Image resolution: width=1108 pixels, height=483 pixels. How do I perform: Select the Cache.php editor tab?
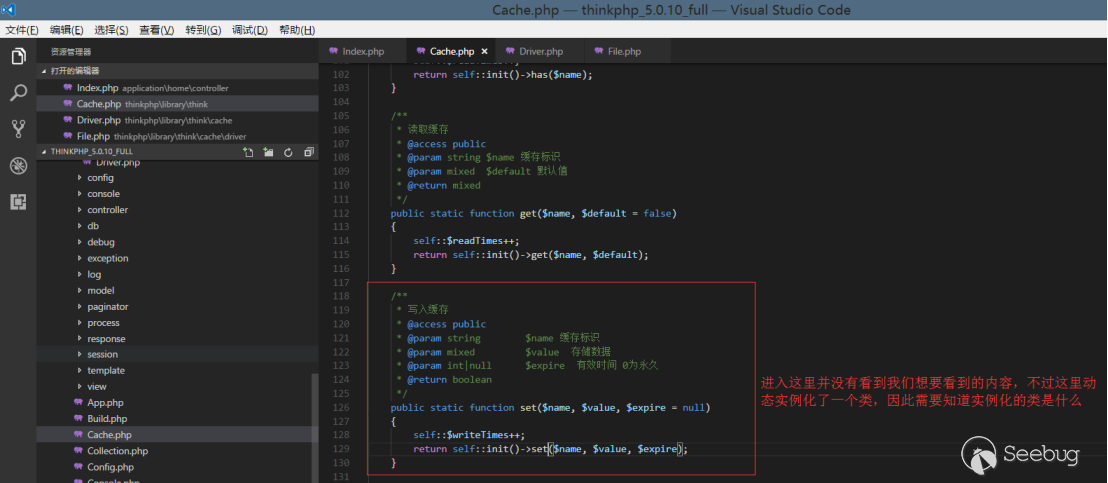[451, 52]
